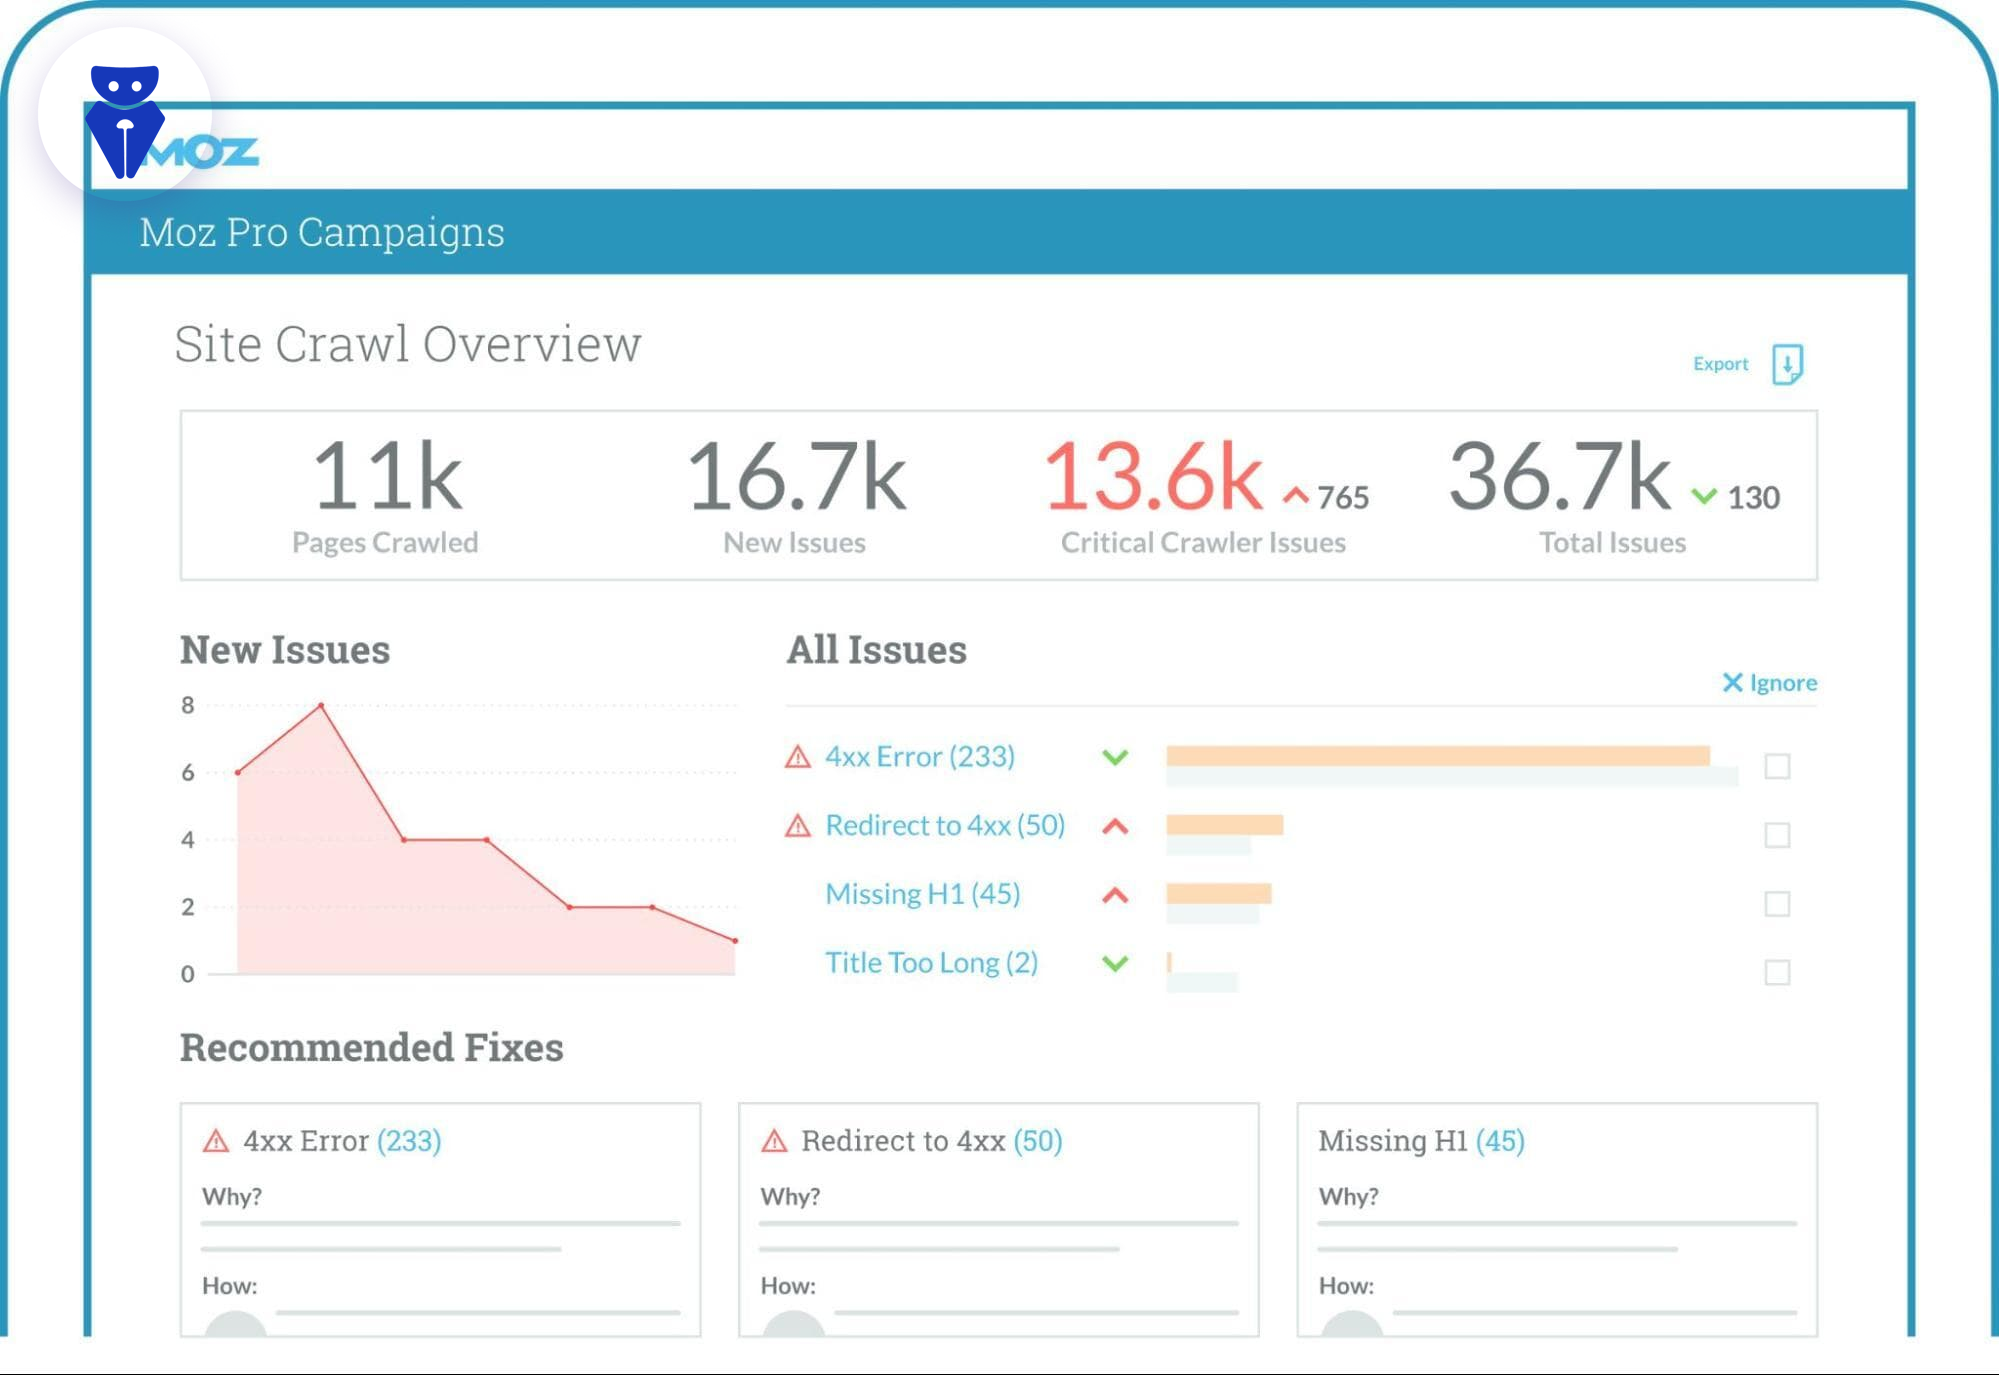This screenshot has width=1999, height=1375.
Task: Click the peak point on New Issues chart
Action: 321,706
